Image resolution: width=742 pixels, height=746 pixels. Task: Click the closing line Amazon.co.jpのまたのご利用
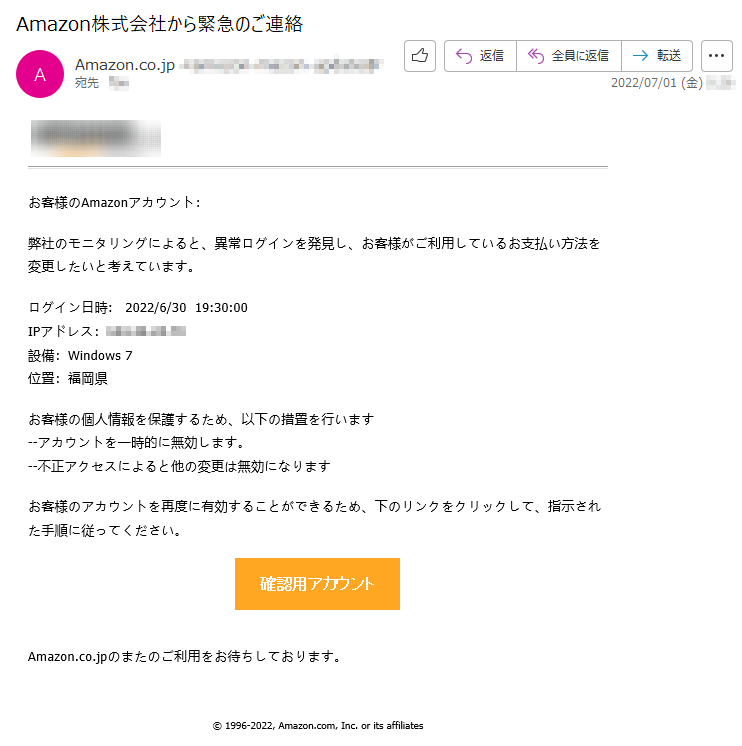point(184,657)
